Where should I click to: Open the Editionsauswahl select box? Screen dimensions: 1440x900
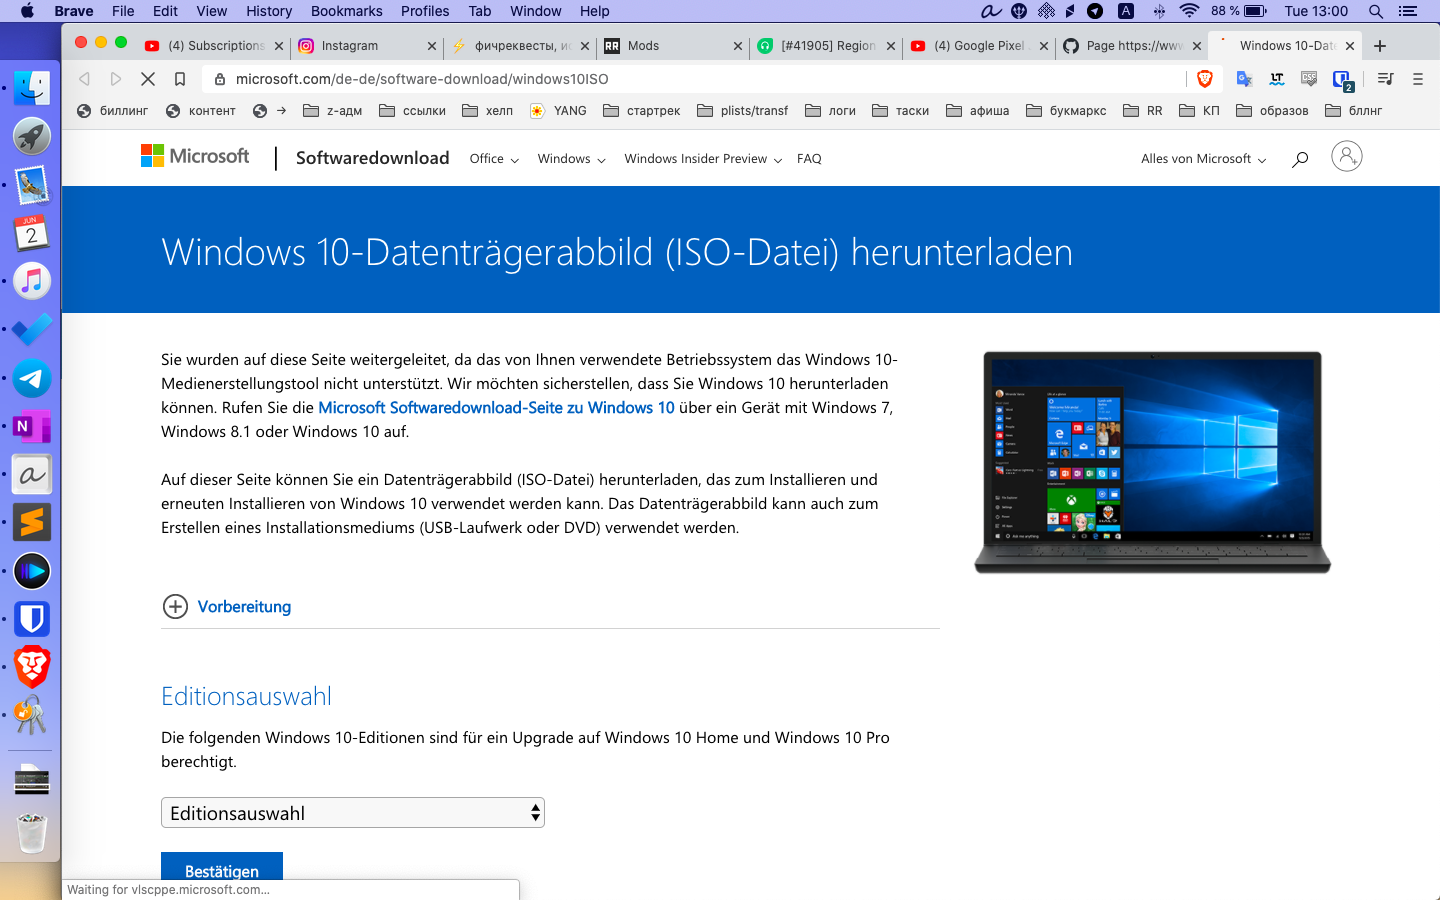click(x=353, y=813)
